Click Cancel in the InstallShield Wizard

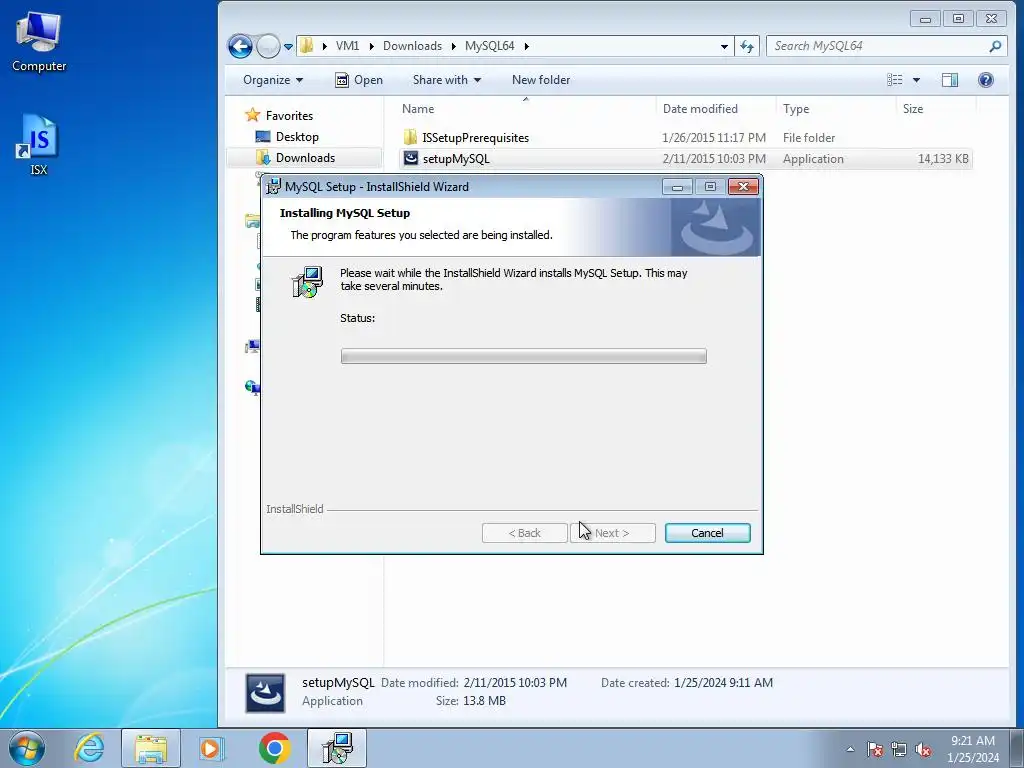click(x=707, y=533)
